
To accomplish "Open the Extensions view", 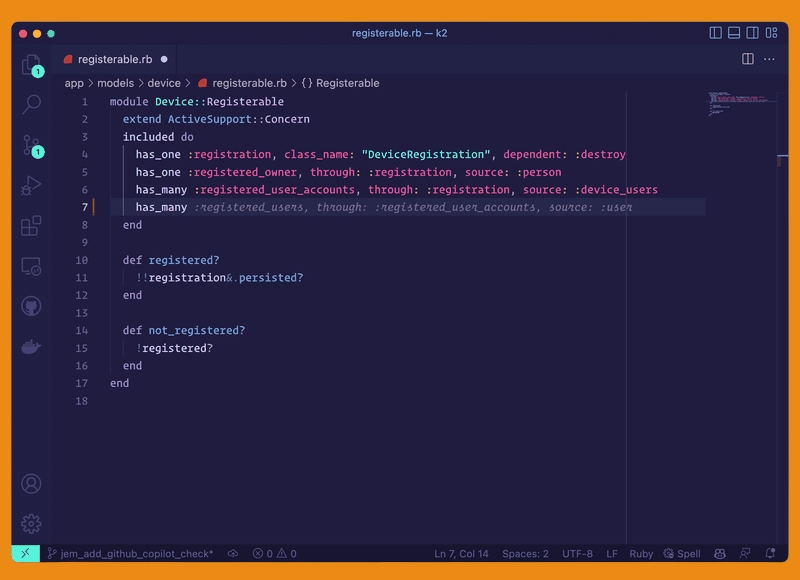I will point(31,226).
